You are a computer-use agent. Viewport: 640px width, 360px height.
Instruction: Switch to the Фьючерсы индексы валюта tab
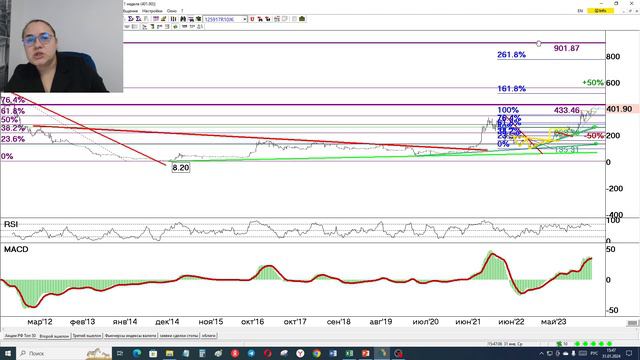(130, 336)
